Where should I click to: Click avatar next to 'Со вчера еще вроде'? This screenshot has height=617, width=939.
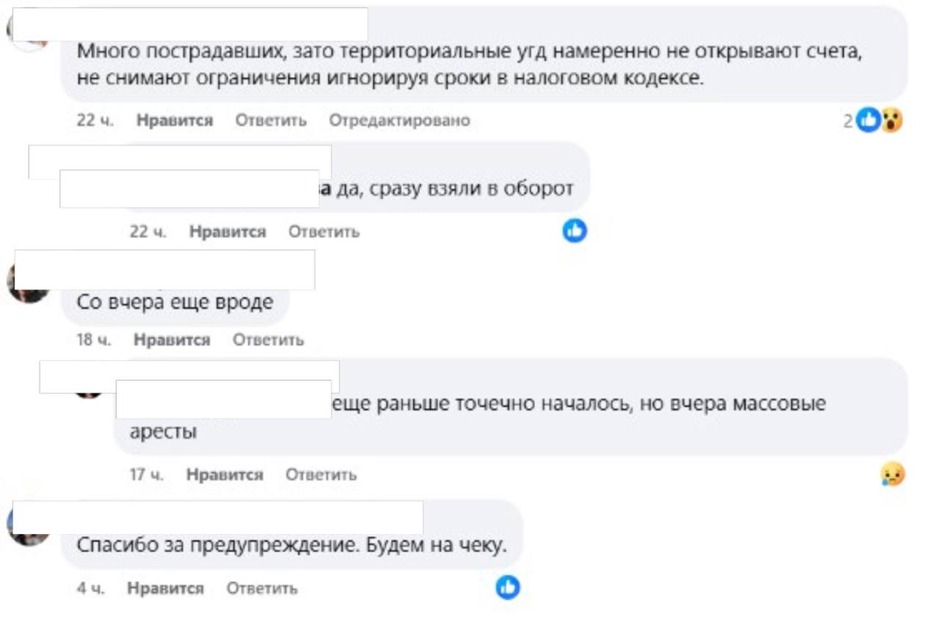point(27,286)
